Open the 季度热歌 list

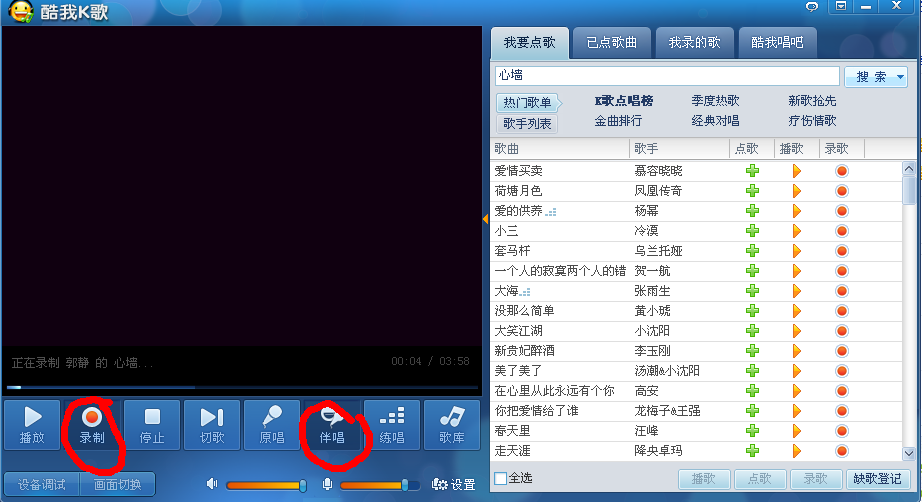pyautogui.click(x=715, y=101)
